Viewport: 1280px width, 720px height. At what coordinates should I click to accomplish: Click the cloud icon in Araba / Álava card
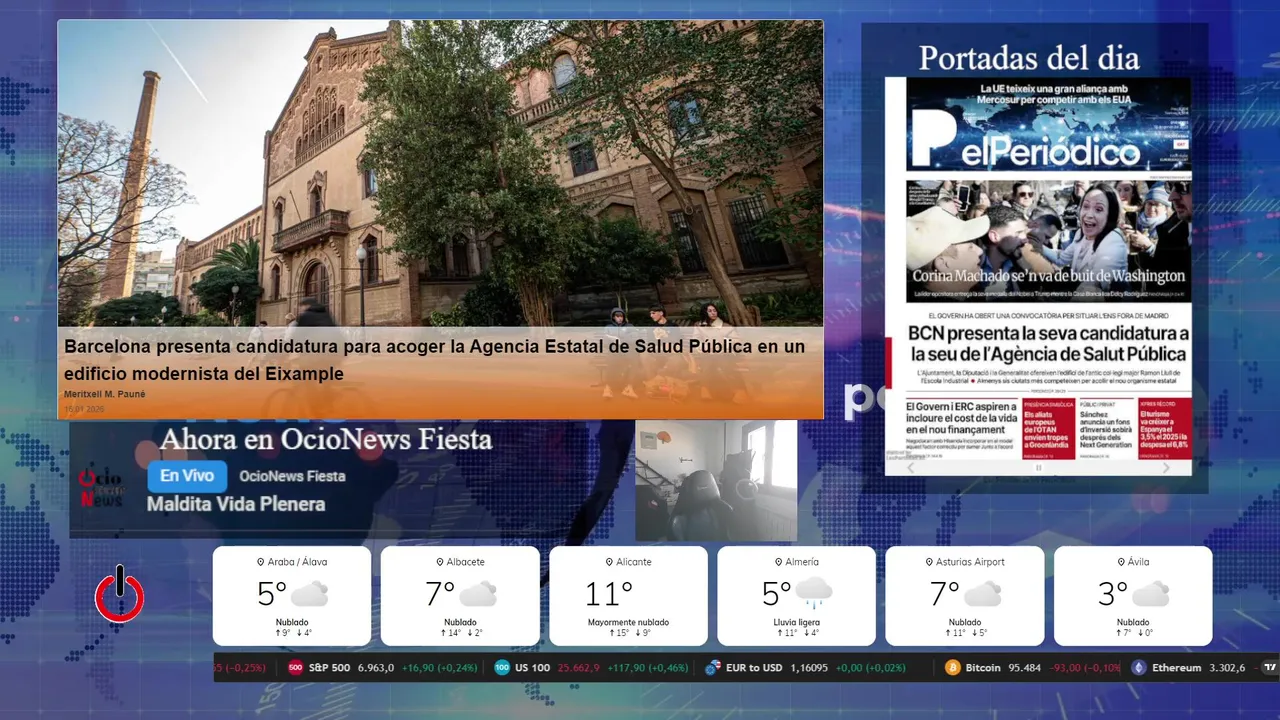pyautogui.click(x=309, y=594)
